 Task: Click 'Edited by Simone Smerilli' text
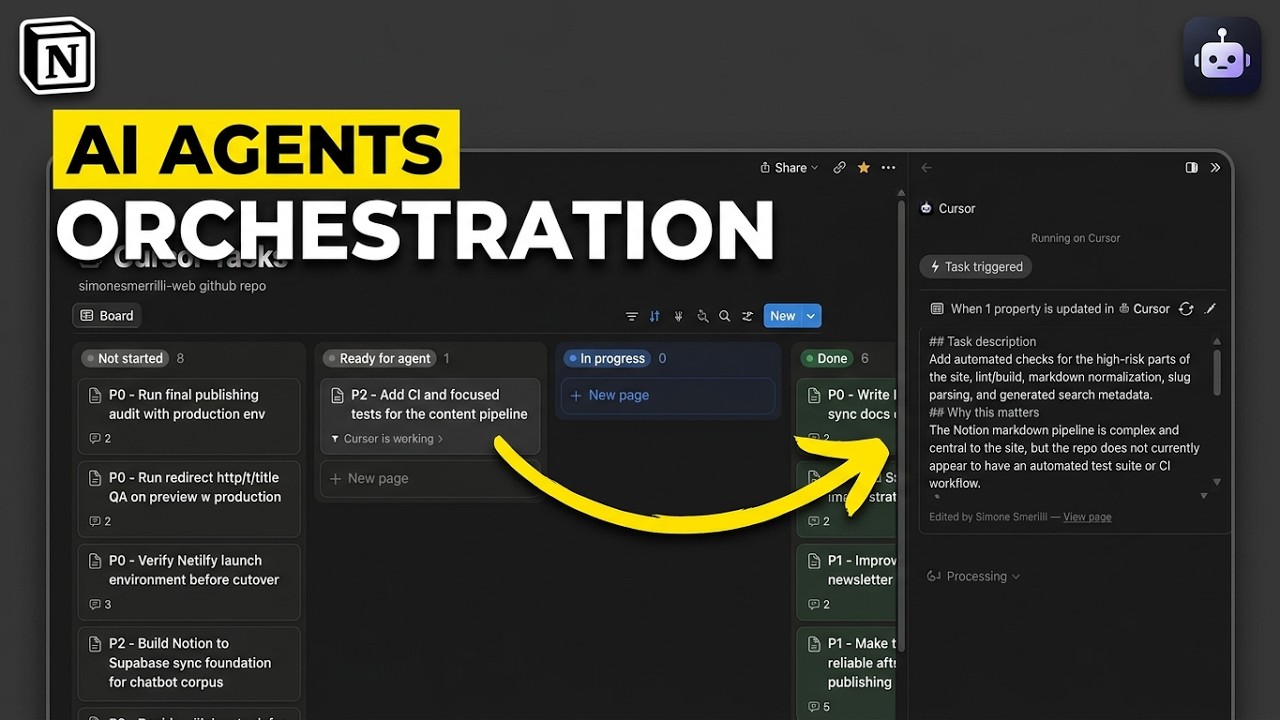point(990,517)
